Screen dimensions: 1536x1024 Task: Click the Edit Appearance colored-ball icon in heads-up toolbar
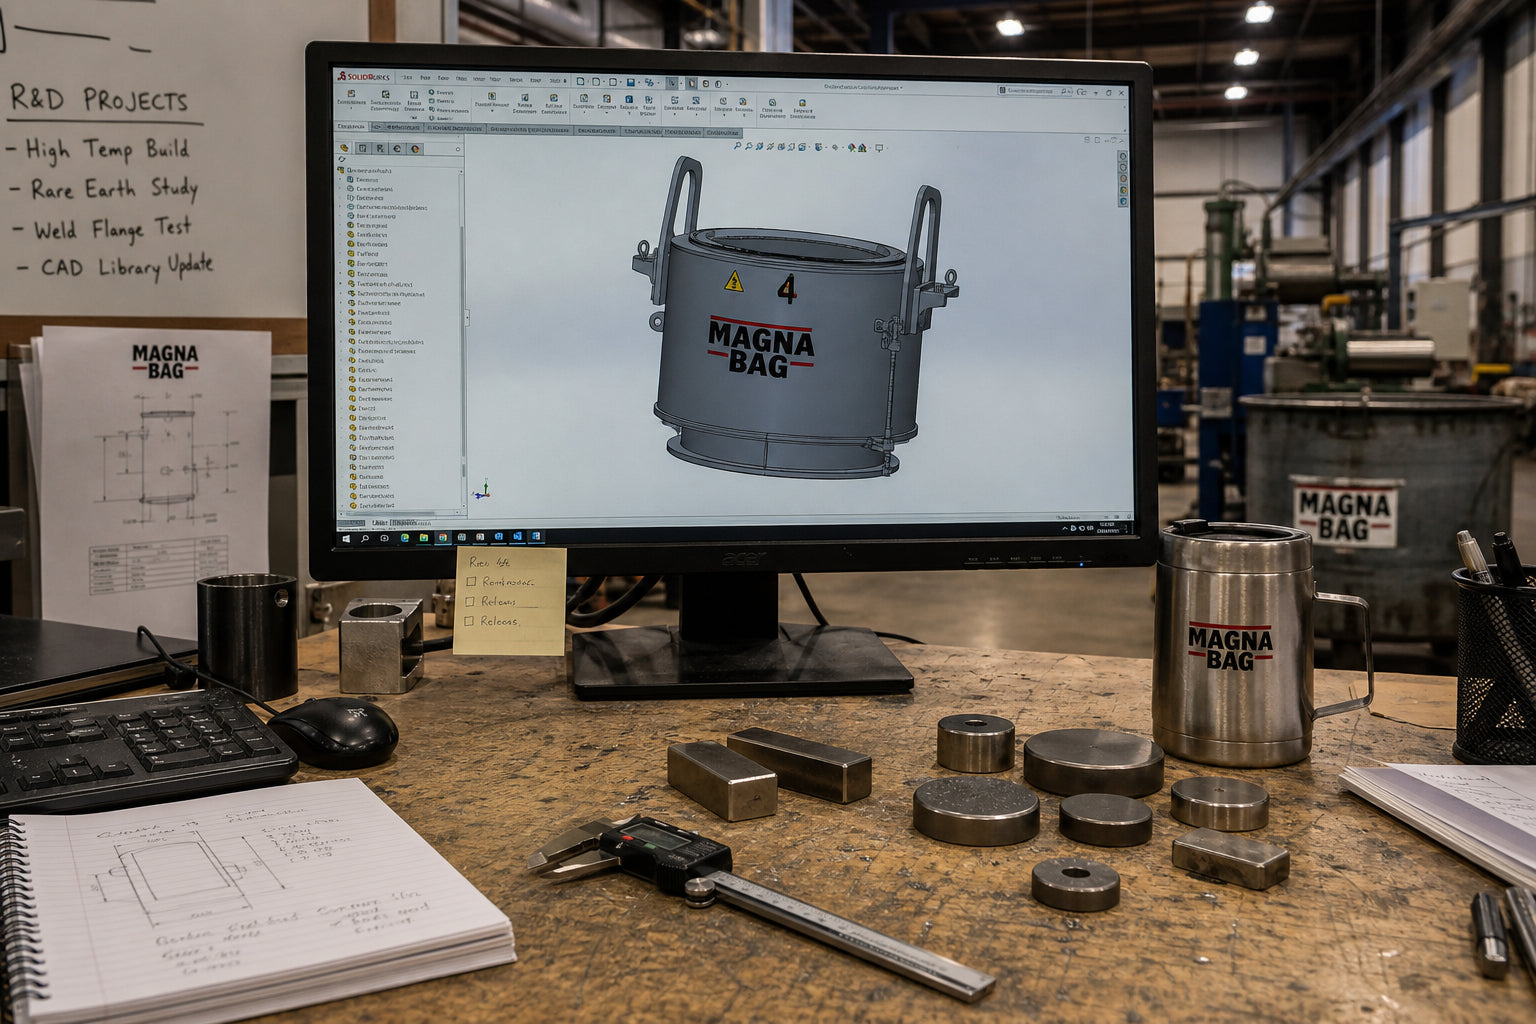click(851, 147)
